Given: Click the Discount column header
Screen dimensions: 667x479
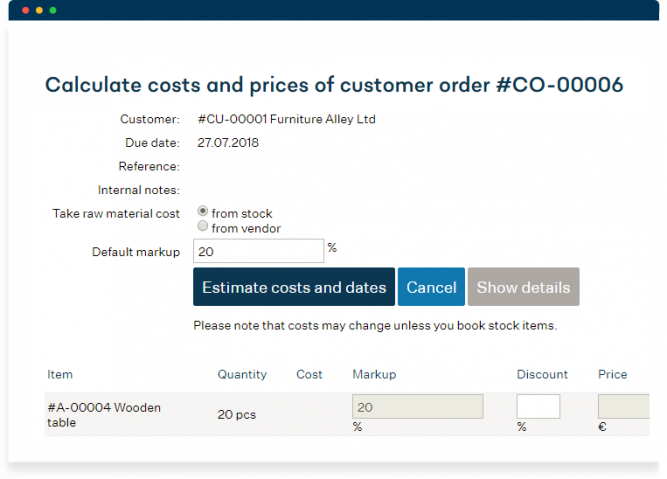Looking at the screenshot, I should [x=542, y=375].
